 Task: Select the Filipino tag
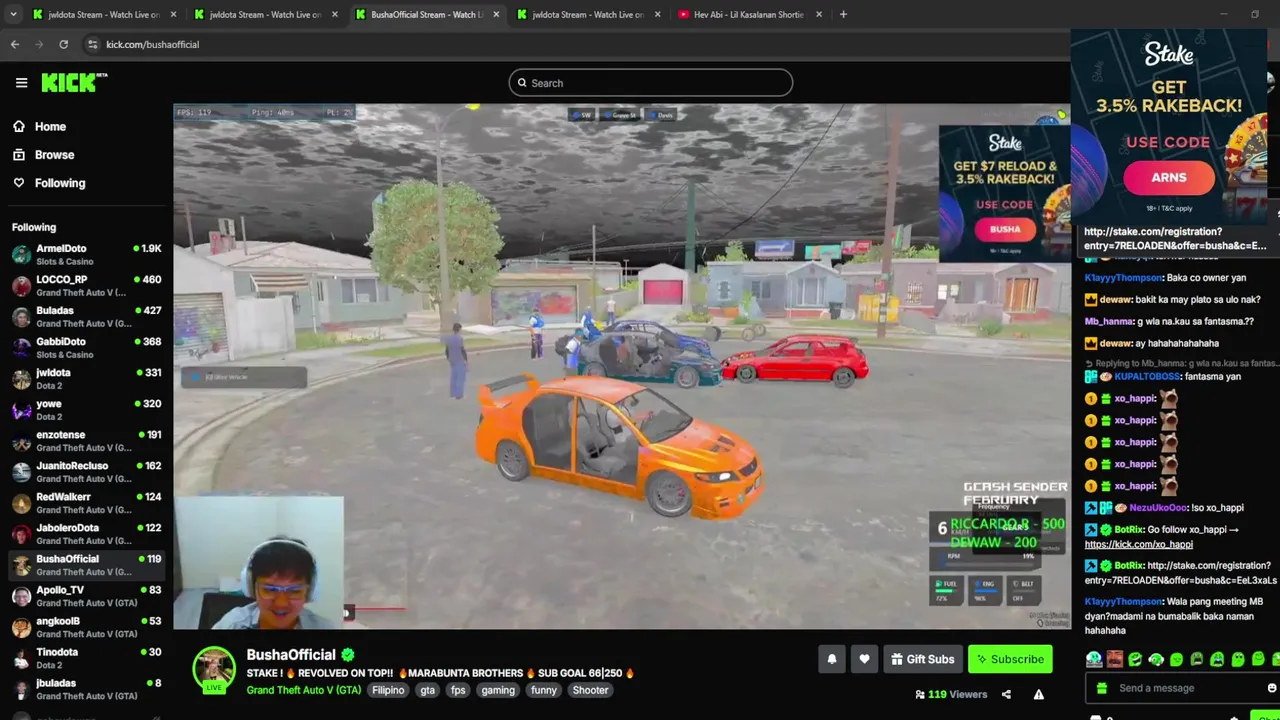coord(388,690)
